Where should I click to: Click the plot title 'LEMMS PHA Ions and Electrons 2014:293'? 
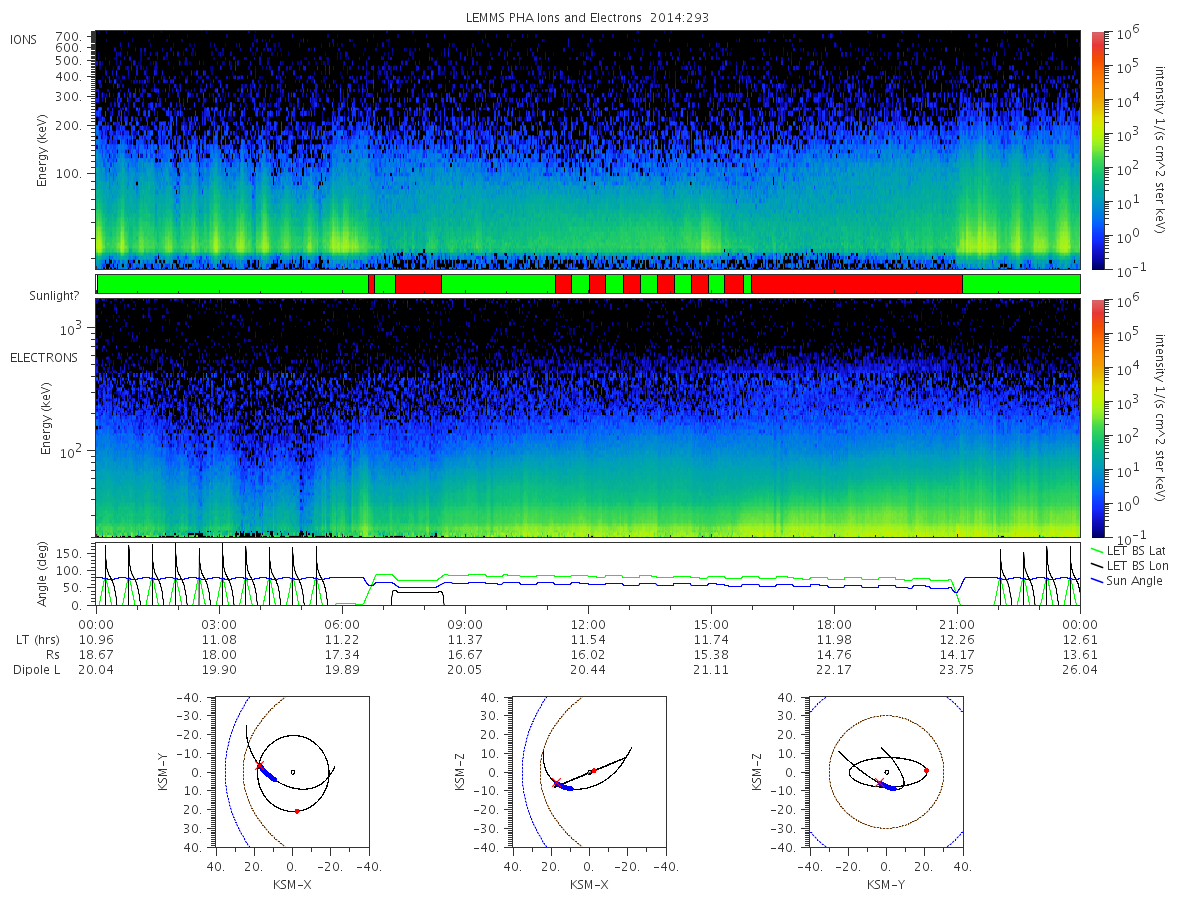(587, 17)
